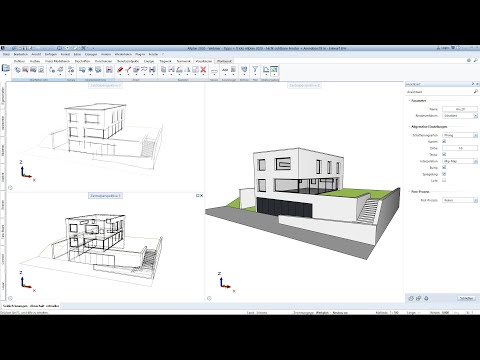Screen dimensions: 480x360
Task: Open the Ansicht menu
Action: tap(36, 54)
